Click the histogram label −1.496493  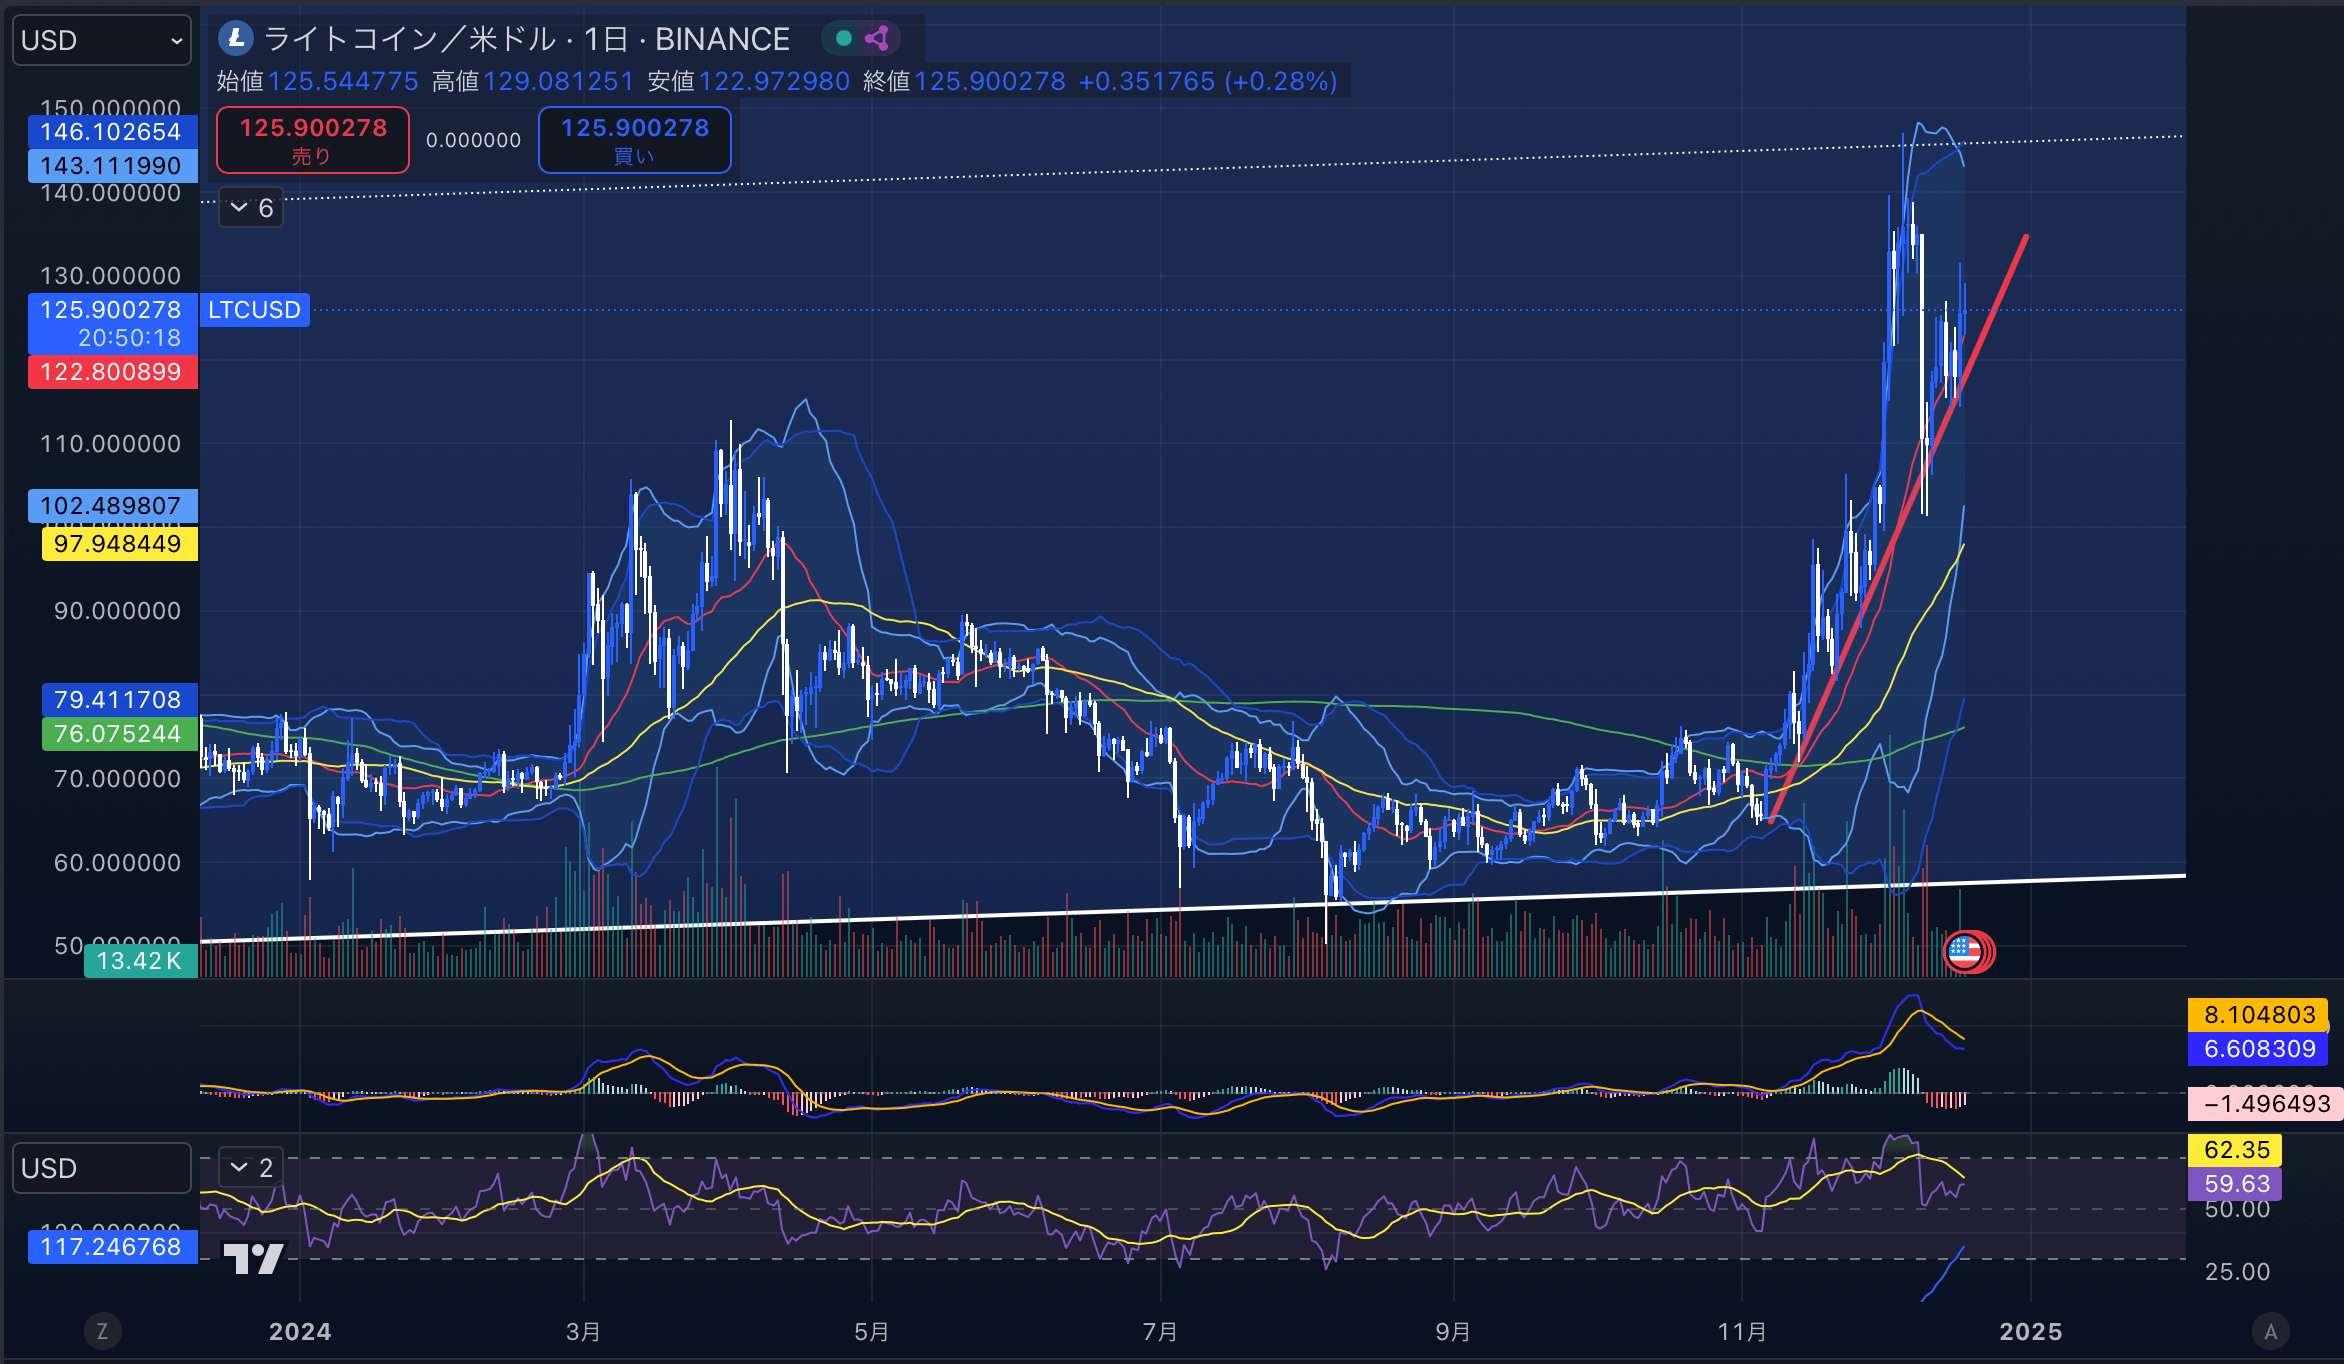pyautogui.click(x=2266, y=1104)
